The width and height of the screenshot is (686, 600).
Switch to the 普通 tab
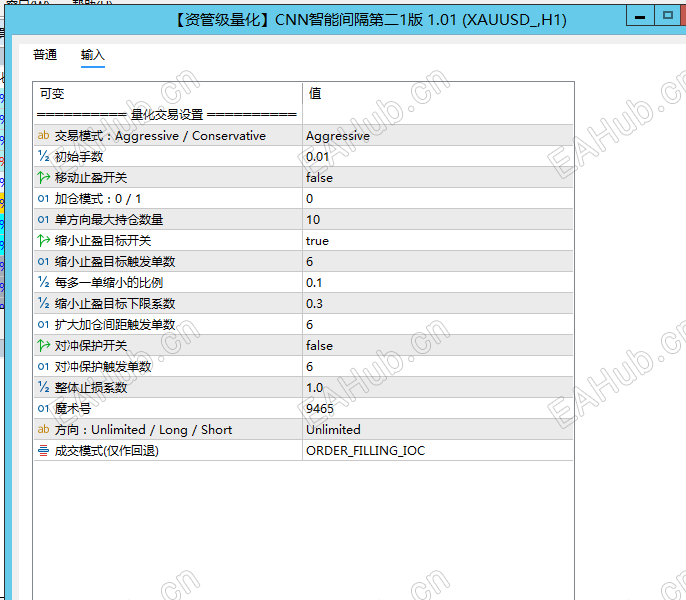point(45,55)
